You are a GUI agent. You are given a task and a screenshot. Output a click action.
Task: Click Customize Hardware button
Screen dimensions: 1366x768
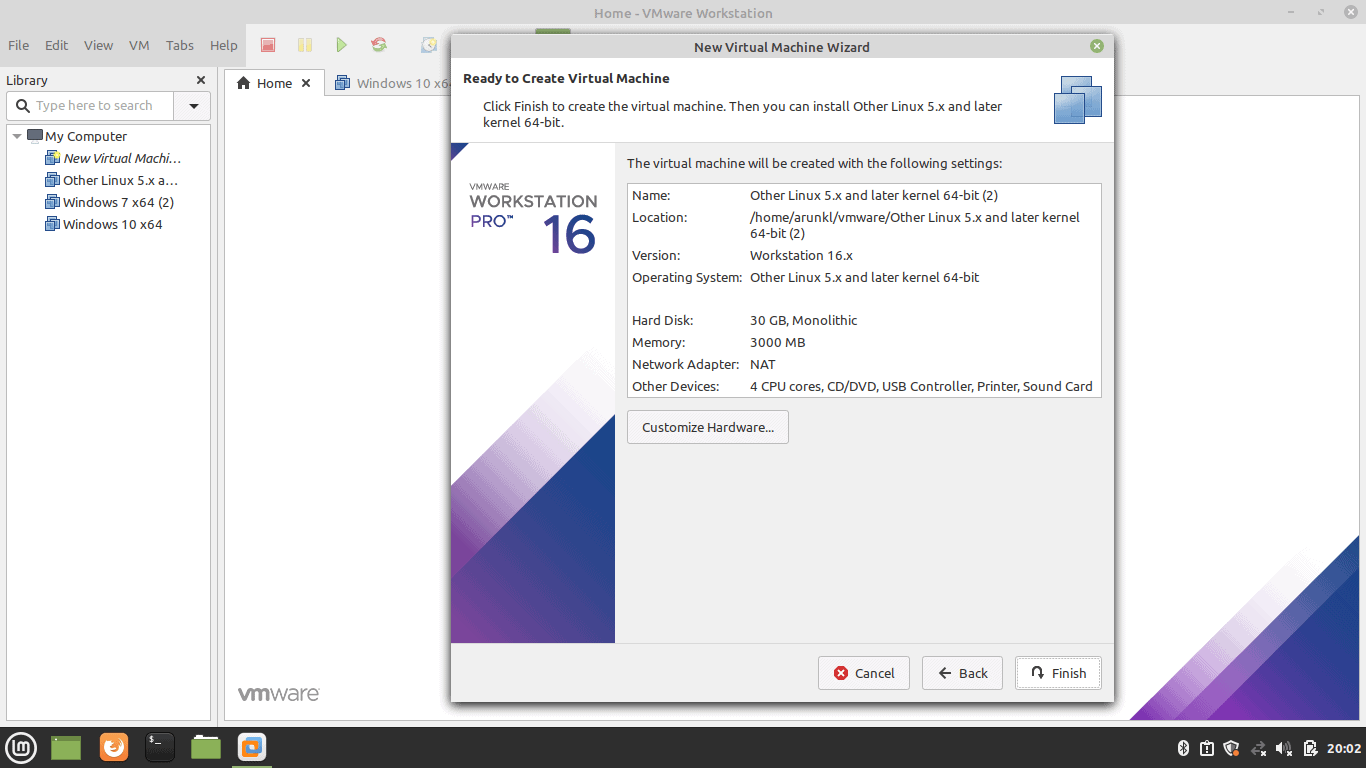click(x=708, y=427)
